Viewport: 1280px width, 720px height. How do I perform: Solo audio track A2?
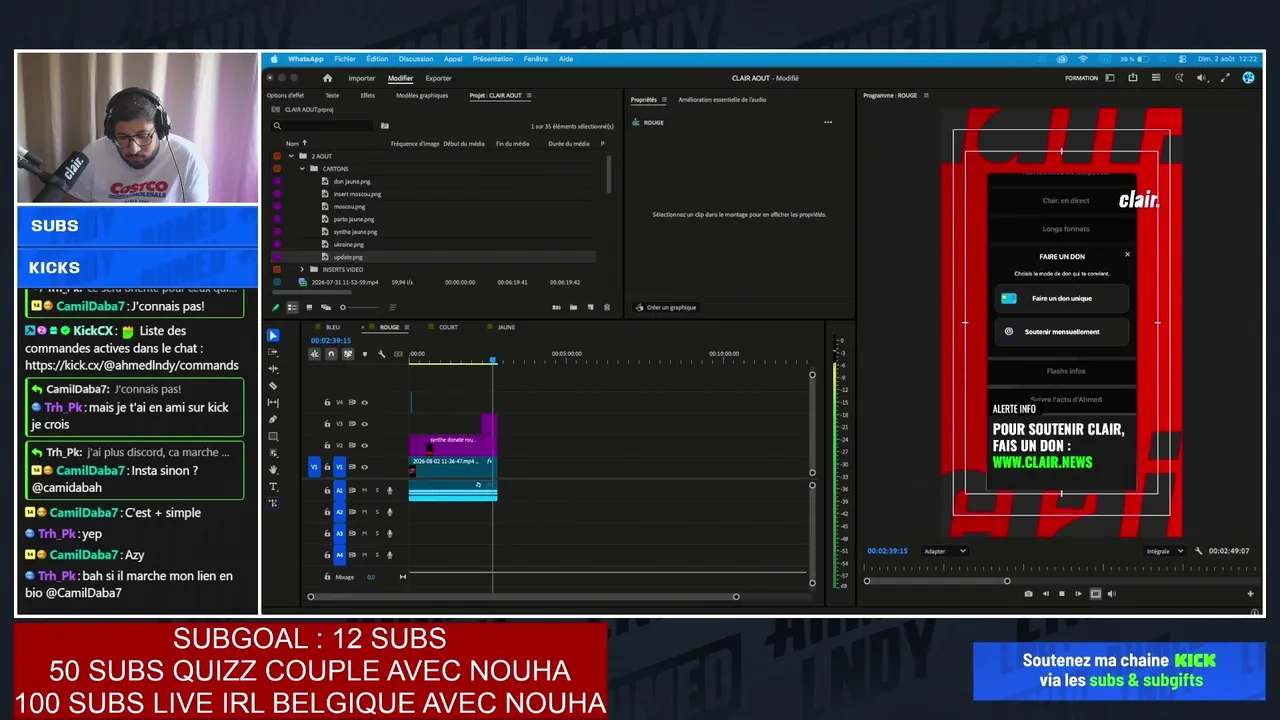pyautogui.click(x=377, y=512)
